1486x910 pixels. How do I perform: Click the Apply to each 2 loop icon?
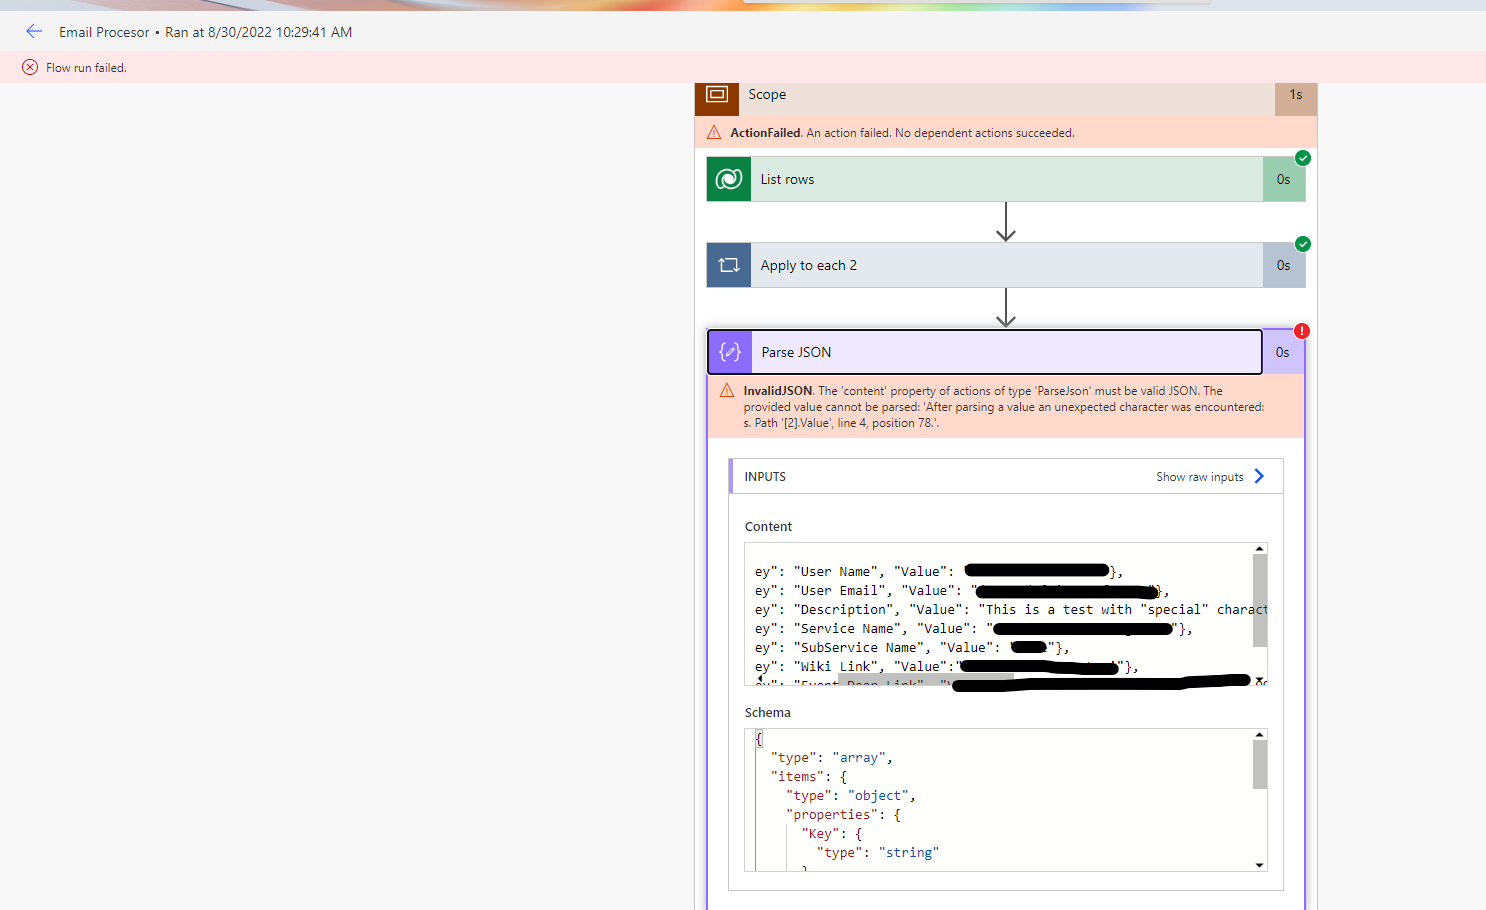pos(727,264)
